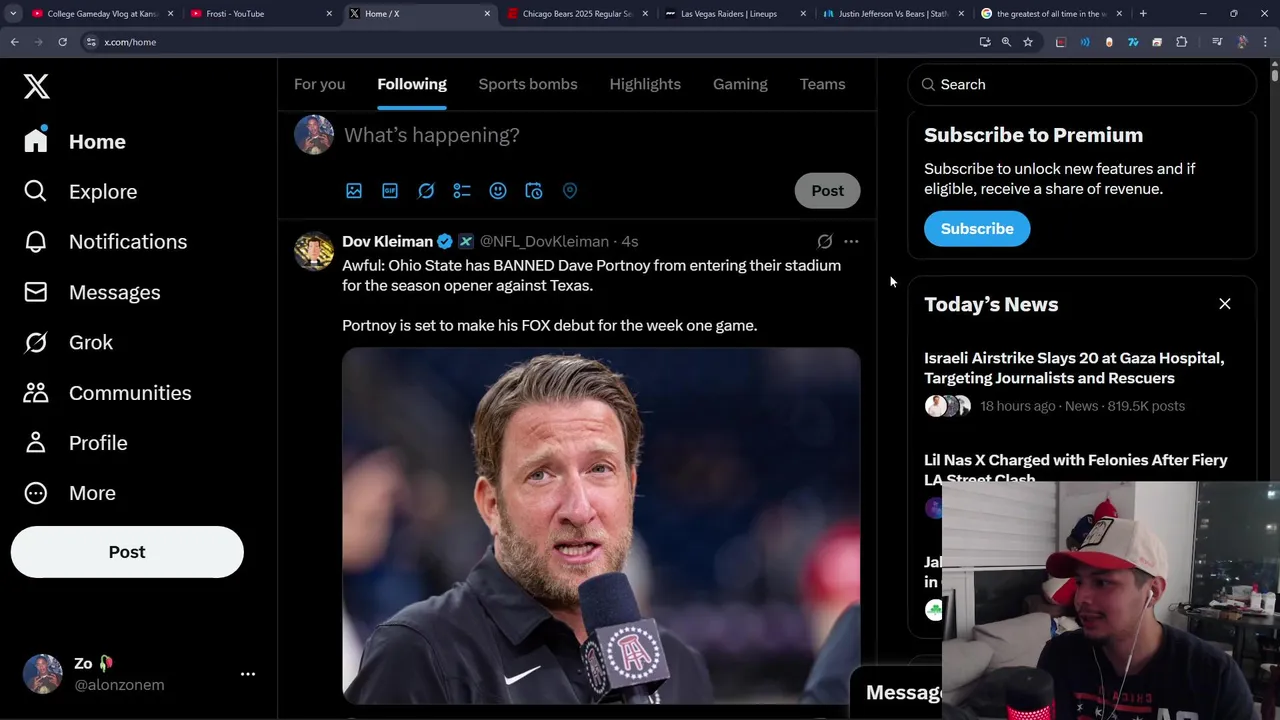Switch to Las Vegas Raiders Lineups tab
1280x720 pixels.
[735, 14]
